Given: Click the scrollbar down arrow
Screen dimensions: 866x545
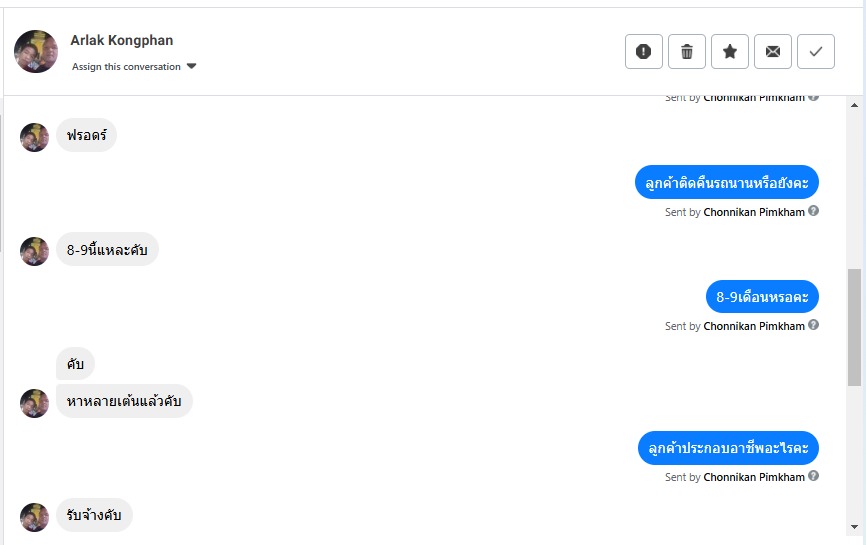Looking at the screenshot, I should pyautogui.click(x=854, y=526).
